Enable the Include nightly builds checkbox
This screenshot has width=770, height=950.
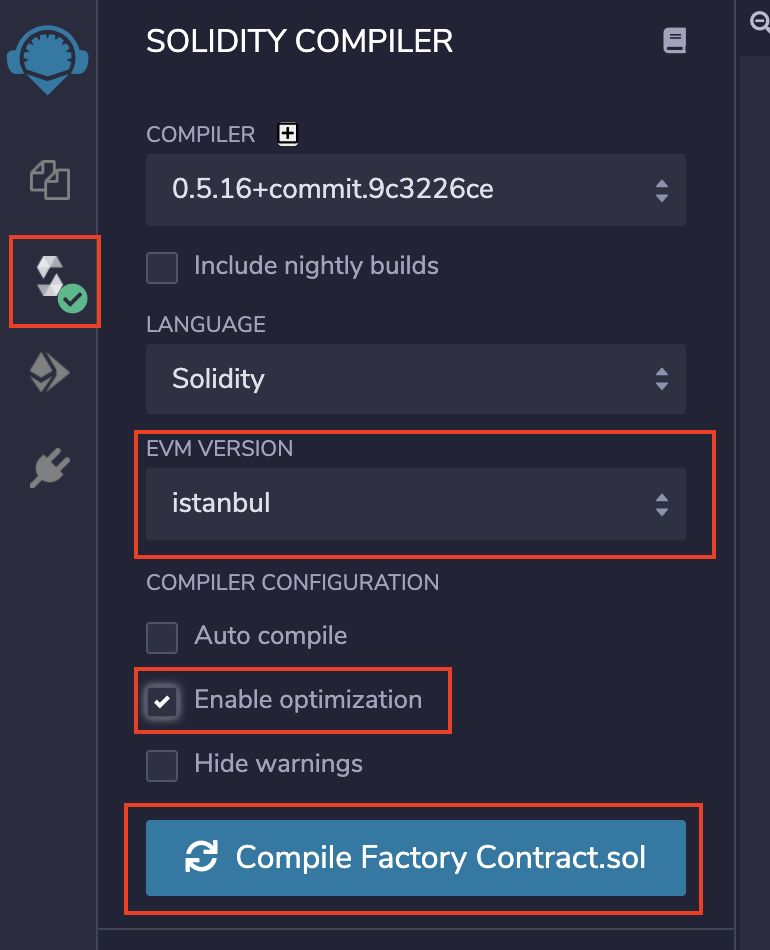click(162, 267)
